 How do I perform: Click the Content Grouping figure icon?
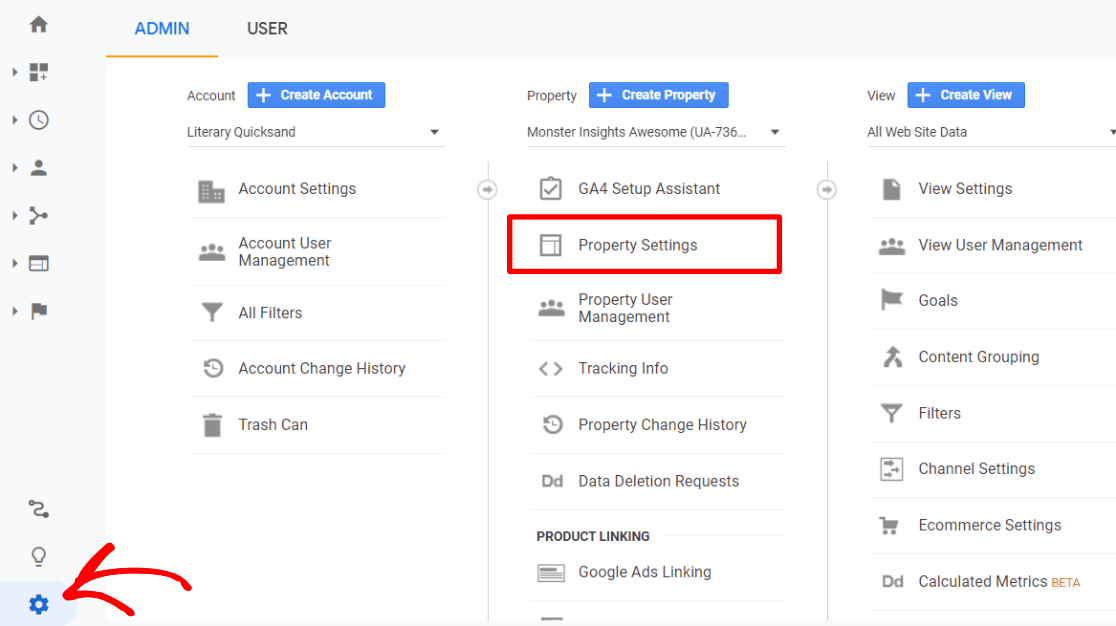coord(892,356)
